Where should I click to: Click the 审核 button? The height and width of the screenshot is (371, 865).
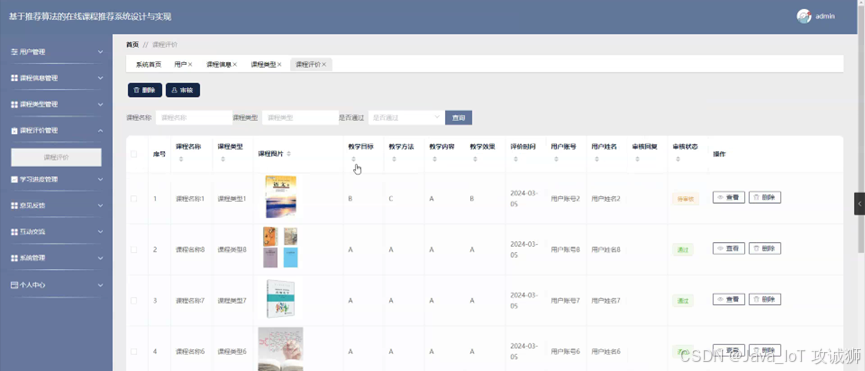tap(183, 90)
